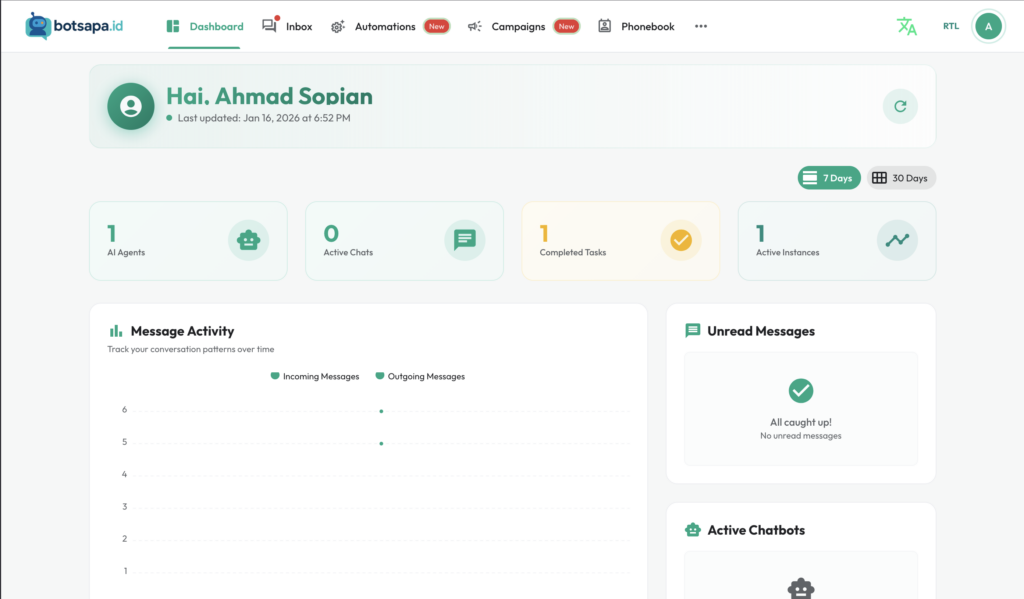Toggle RTL layout direction

[950, 27]
